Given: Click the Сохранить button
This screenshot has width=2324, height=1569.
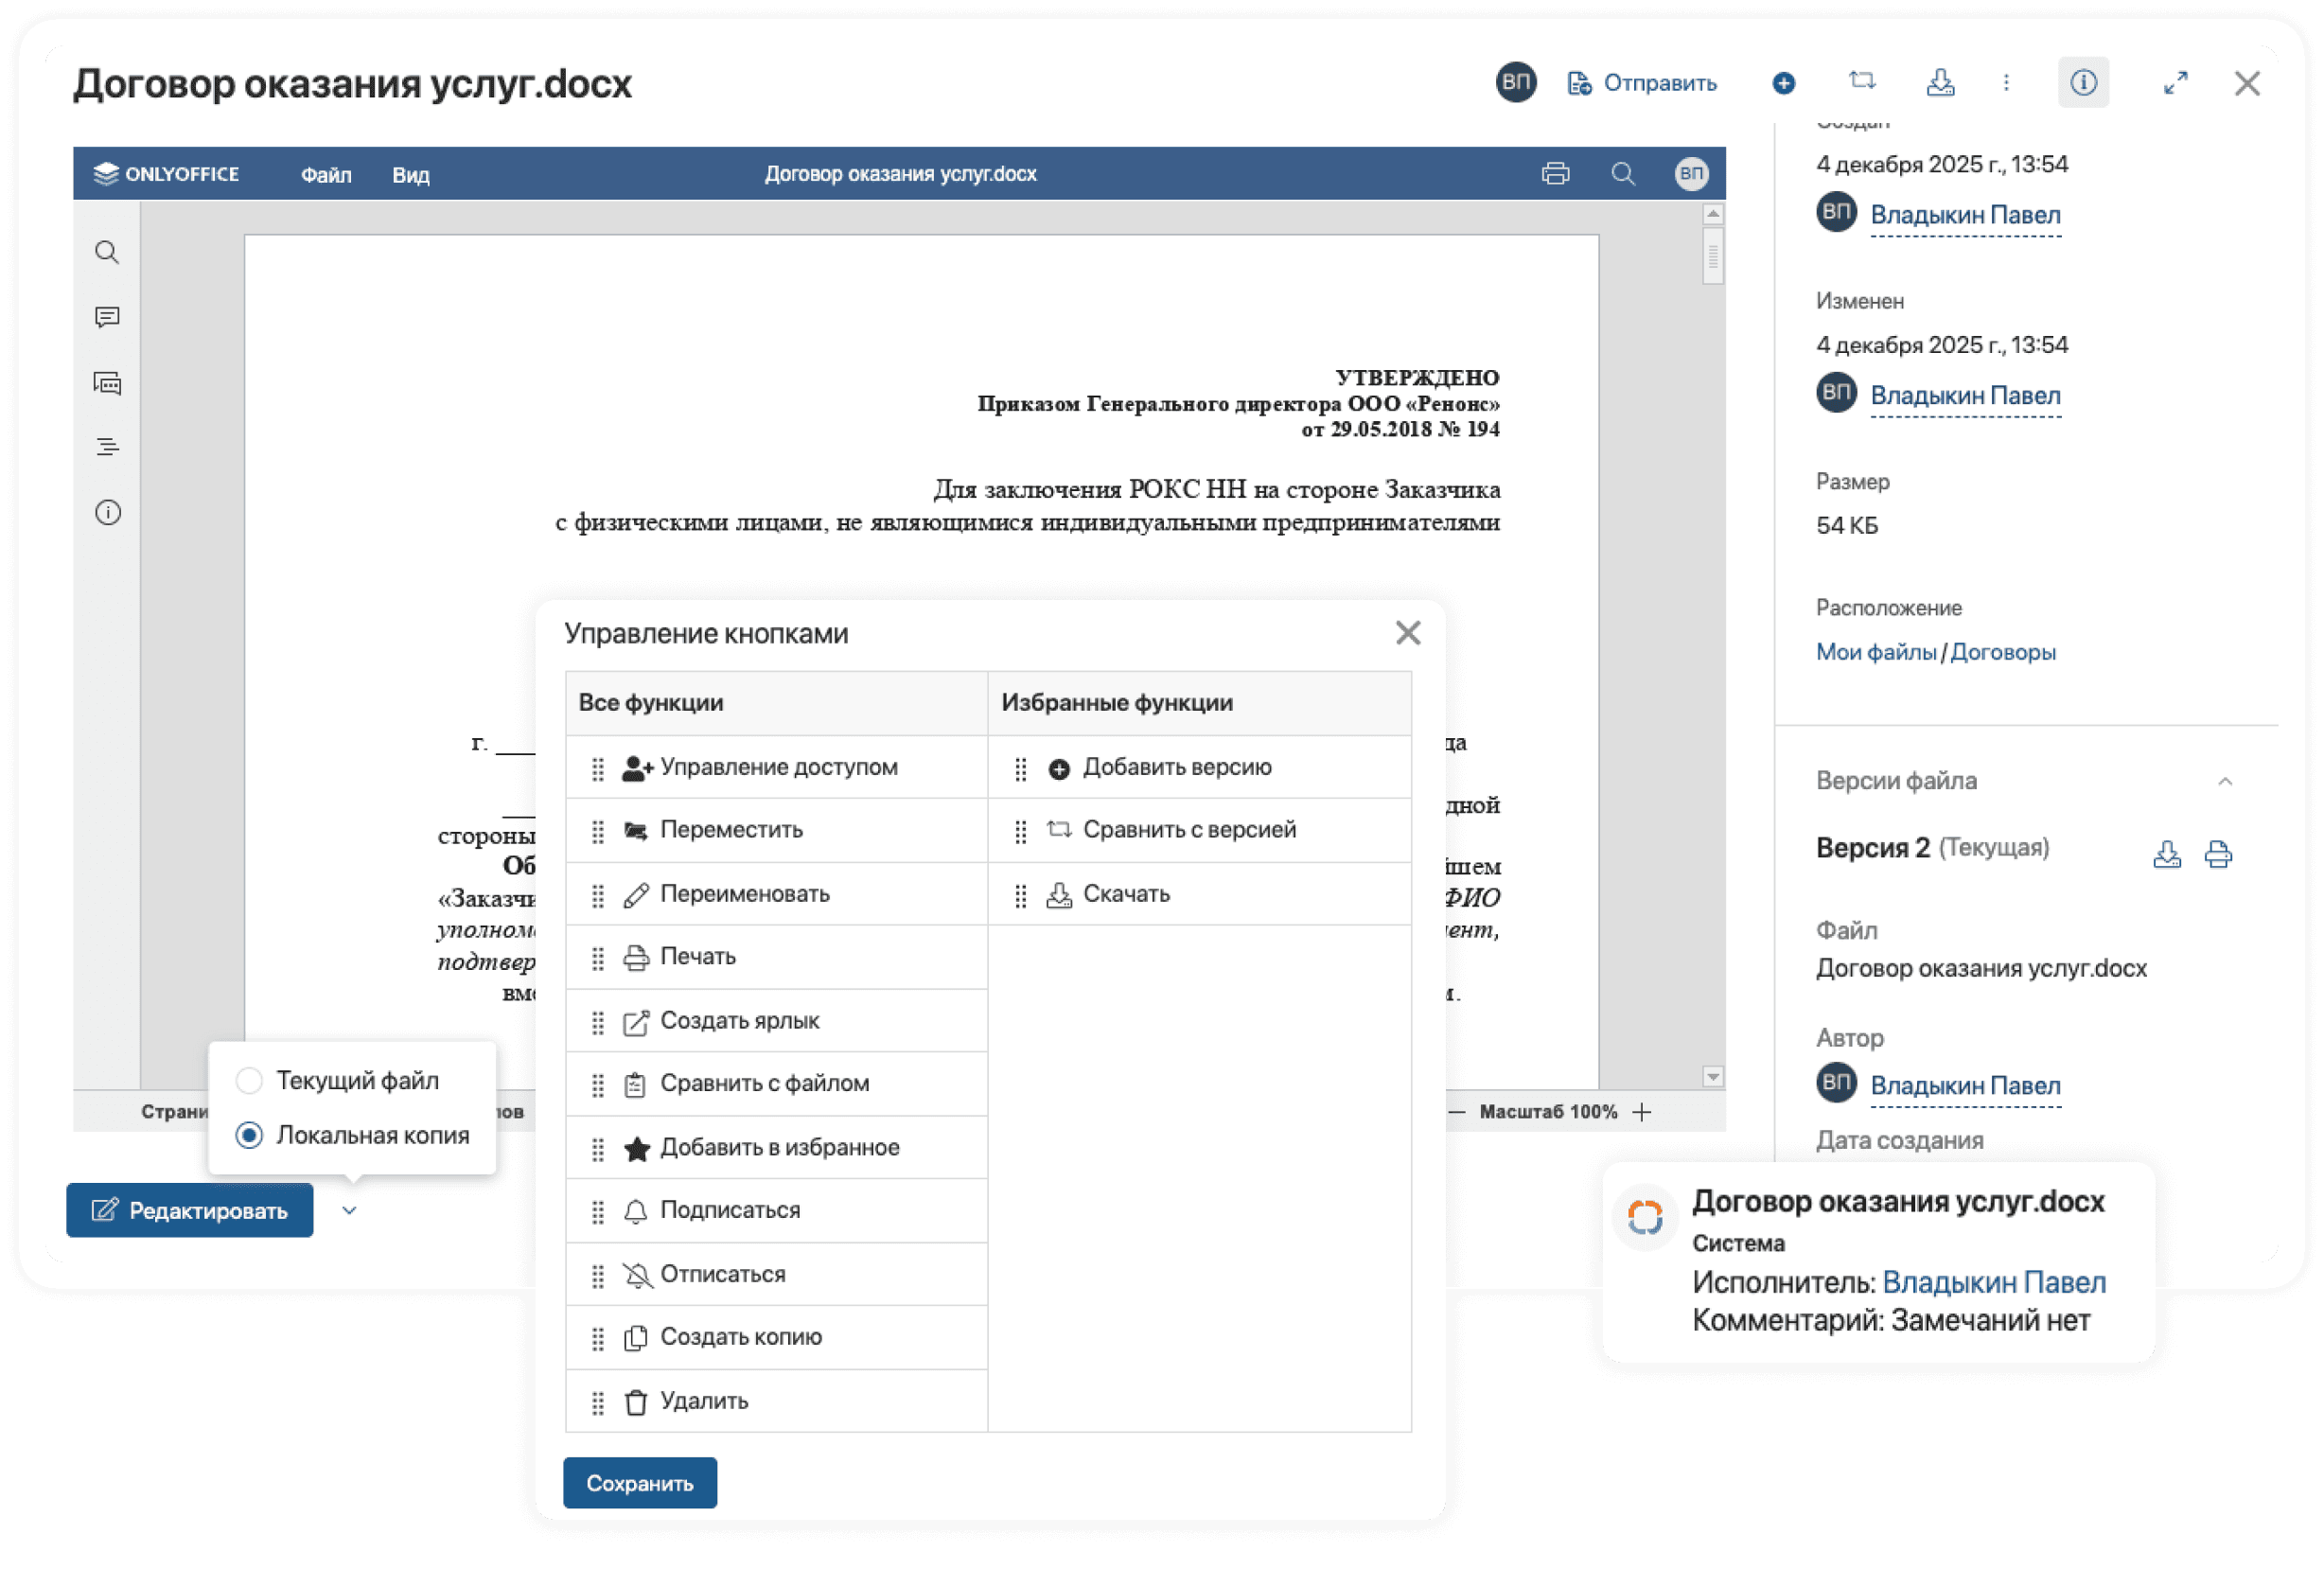Looking at the screenshot, I should [x=639, y=1483].
